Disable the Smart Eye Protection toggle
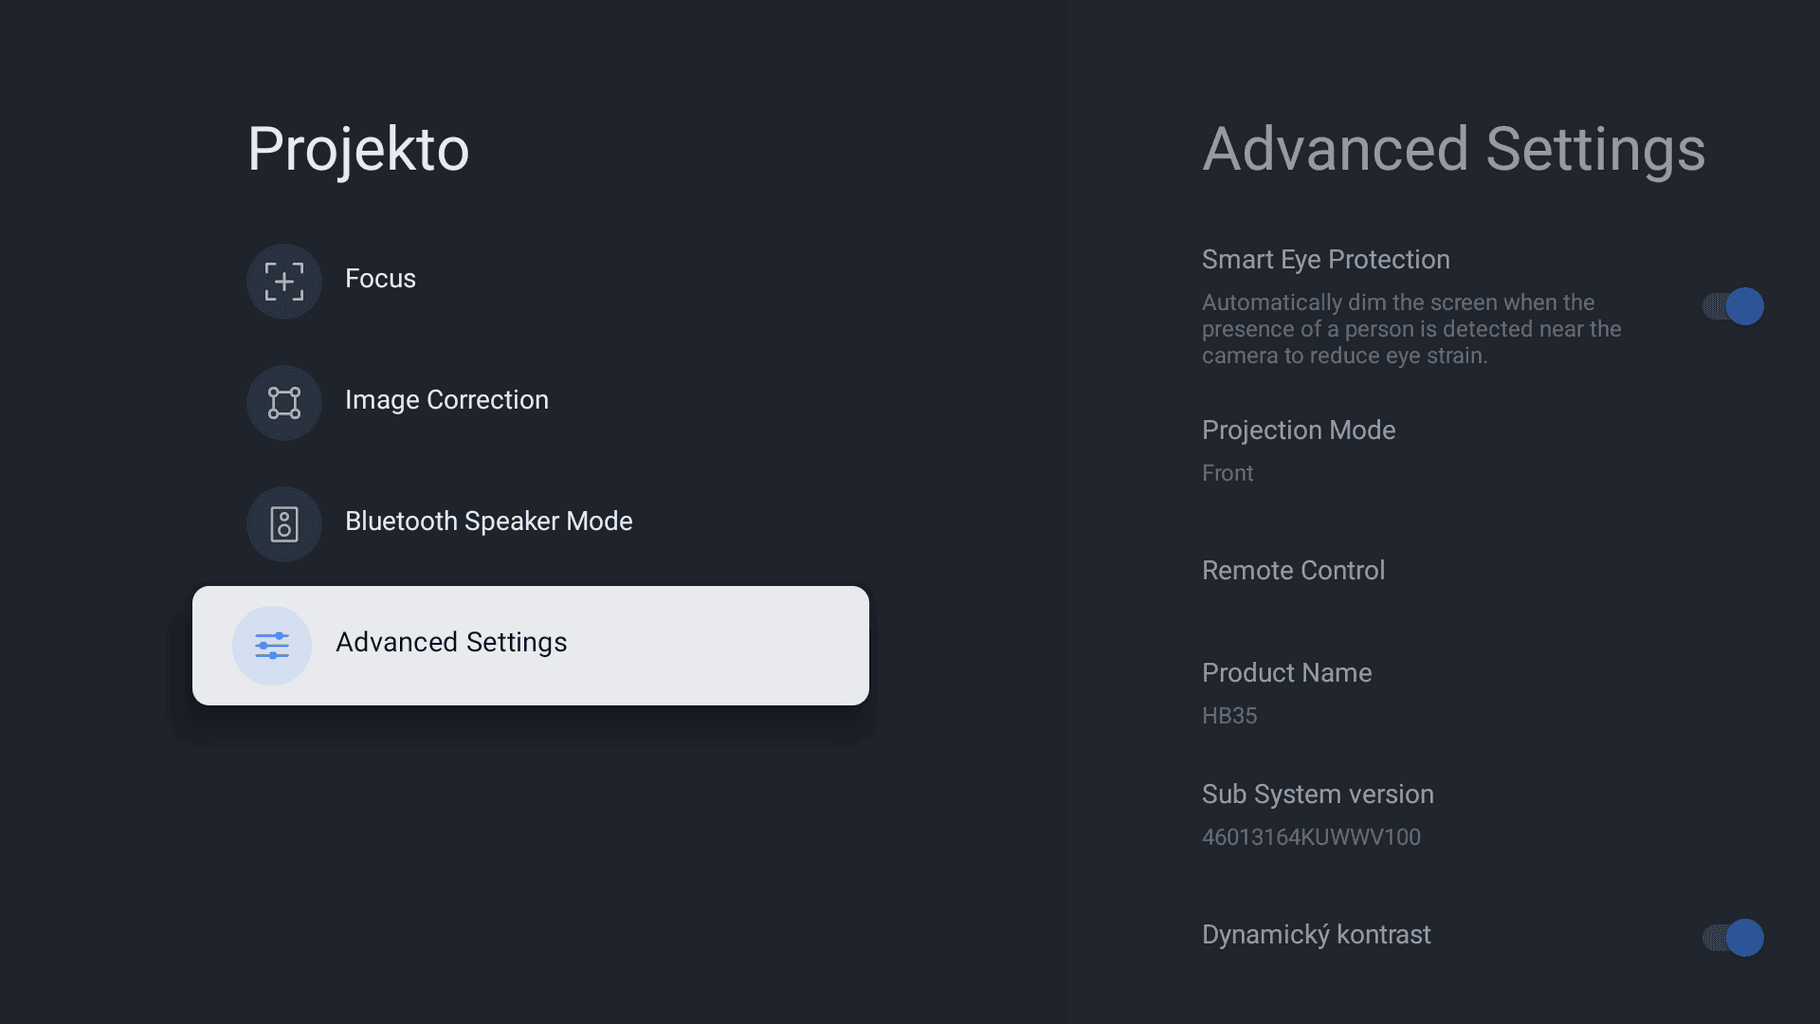The width and height of the screenshot is (1820, 1024). coord(1733,306)
